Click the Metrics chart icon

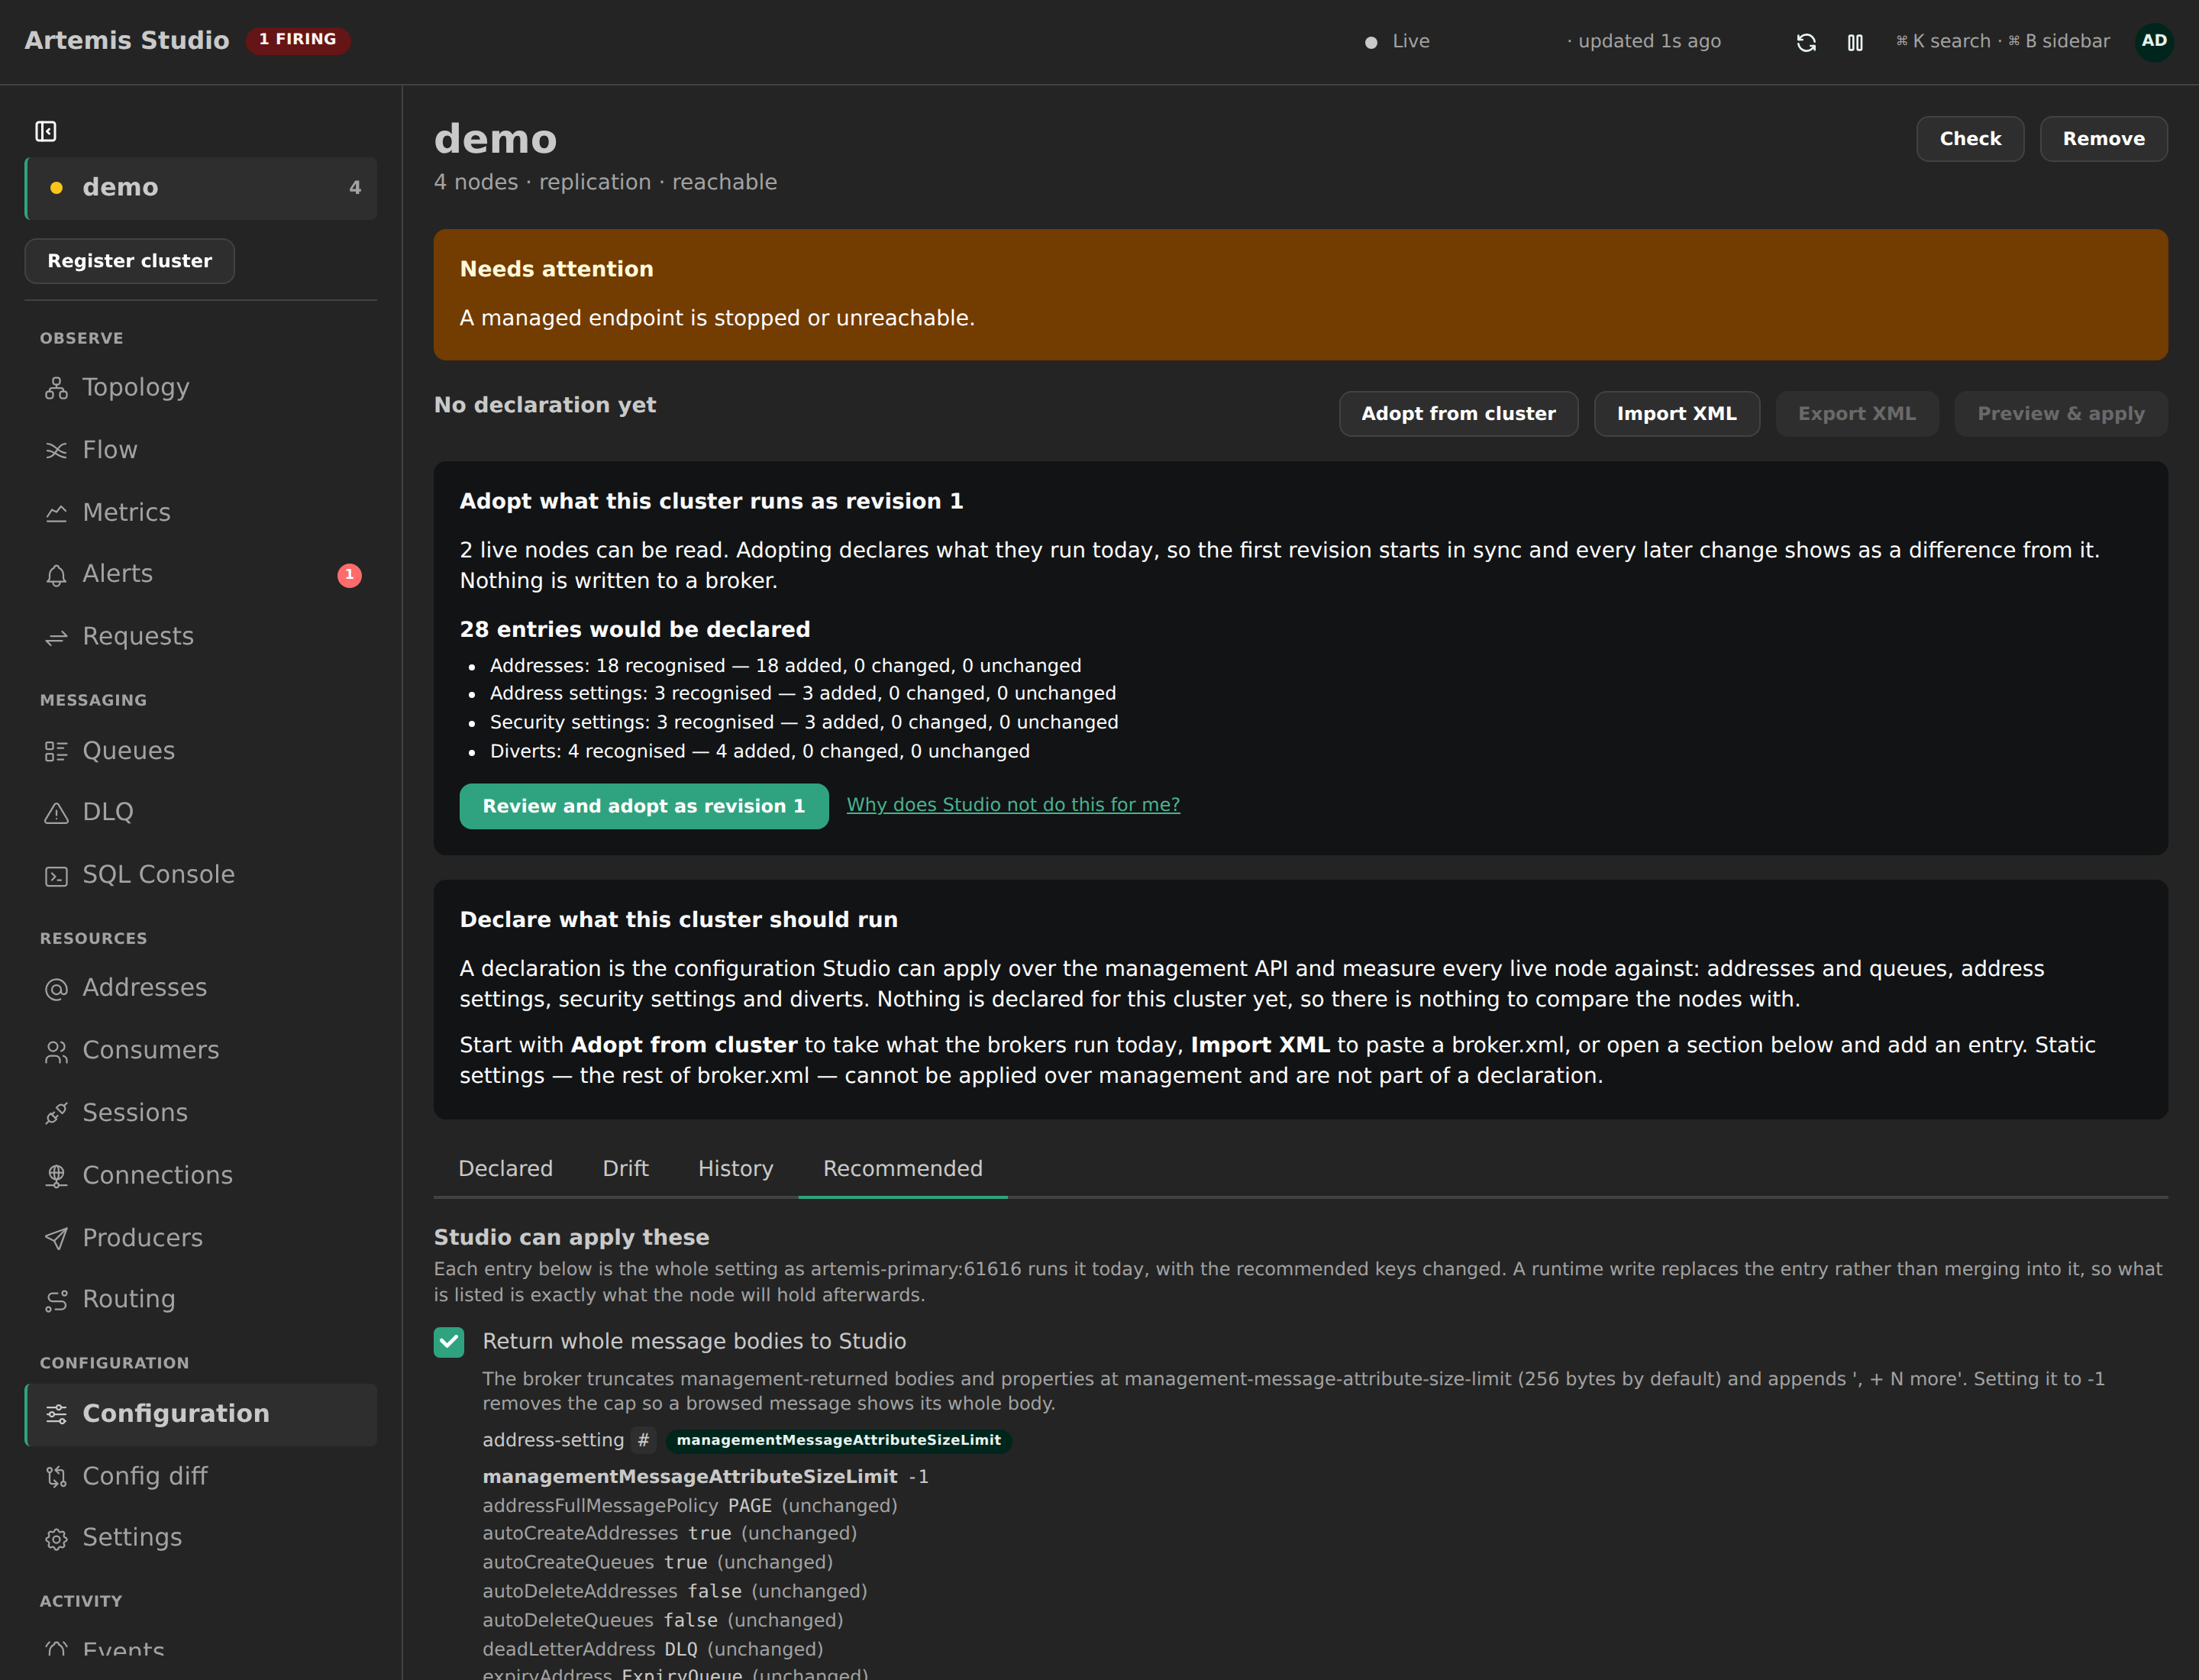(x=56, y=513)
